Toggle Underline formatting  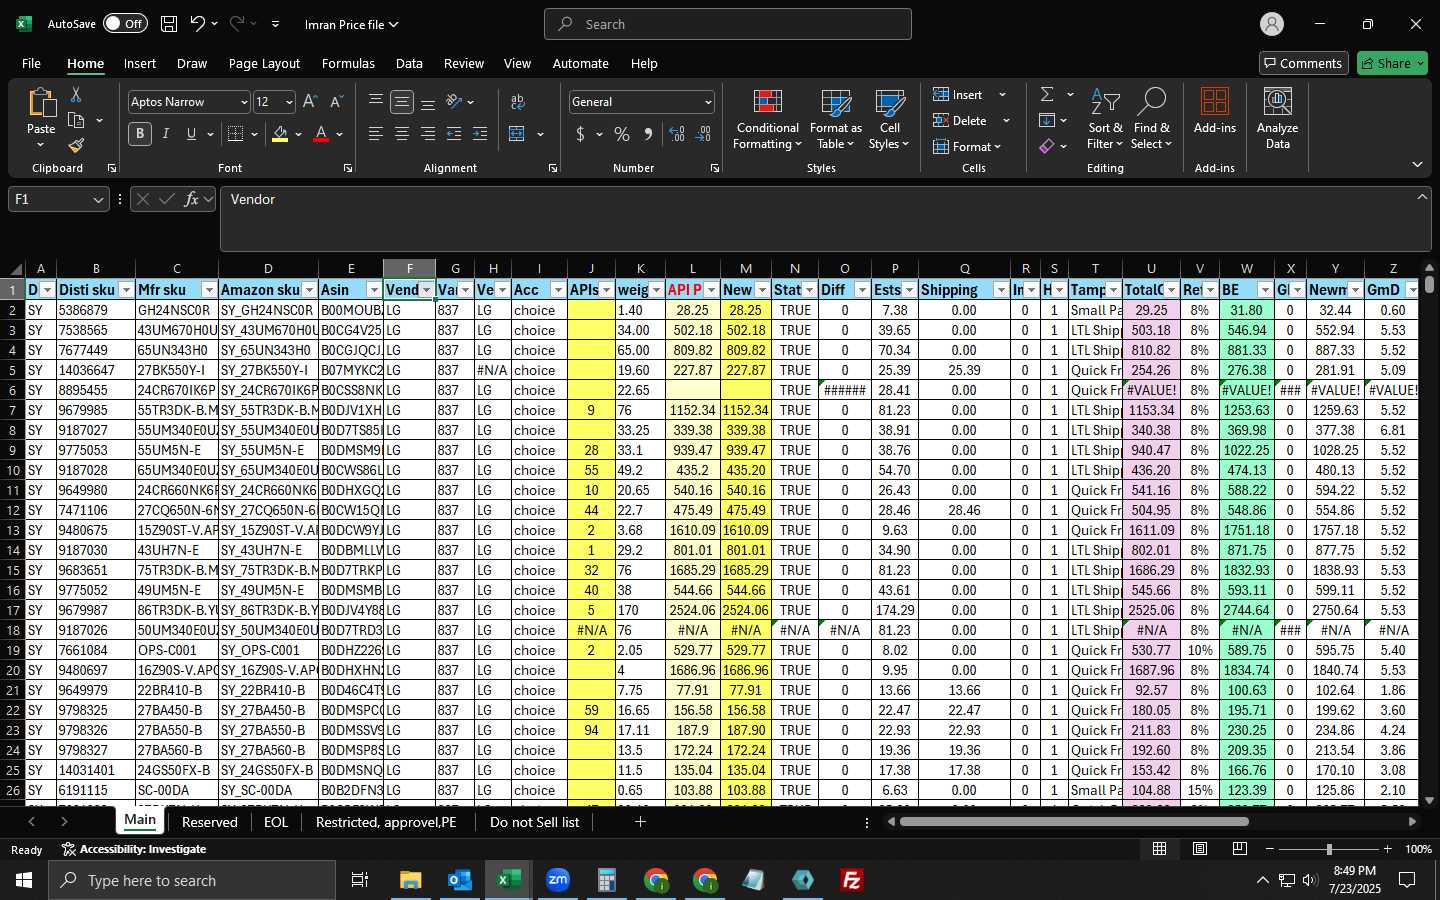click(x=191, y=134)
